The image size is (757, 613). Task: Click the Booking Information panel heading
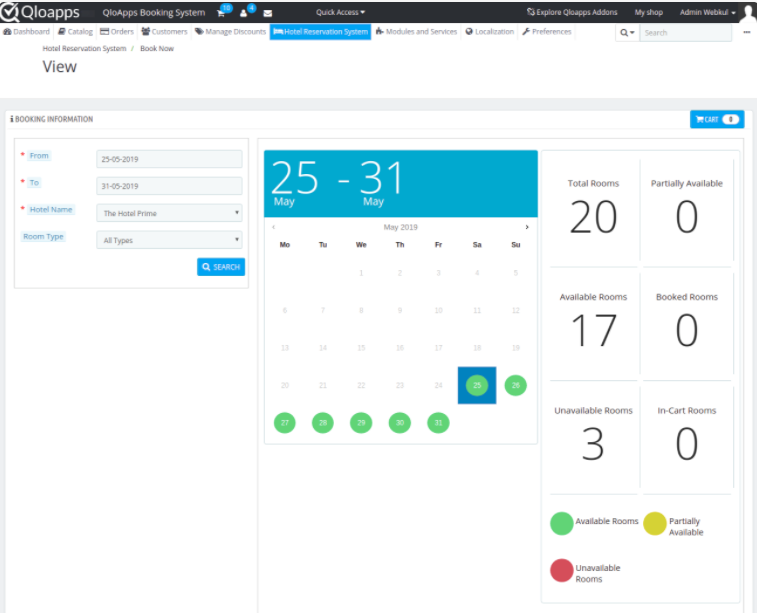coord(52,119)
